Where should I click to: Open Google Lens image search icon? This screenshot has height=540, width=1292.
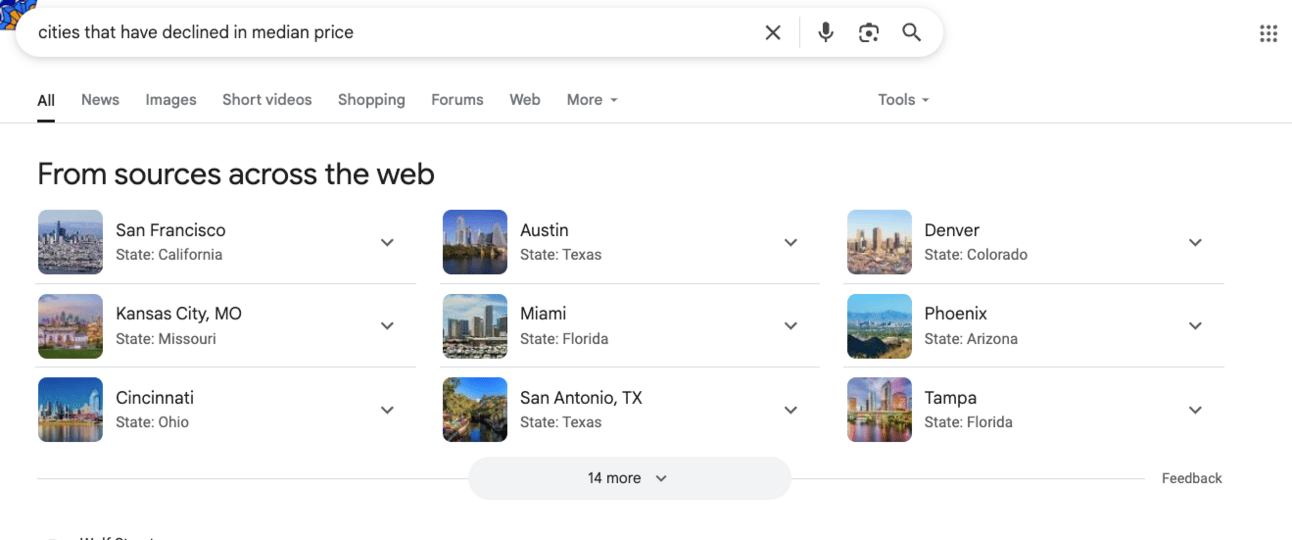click(868, 32)
